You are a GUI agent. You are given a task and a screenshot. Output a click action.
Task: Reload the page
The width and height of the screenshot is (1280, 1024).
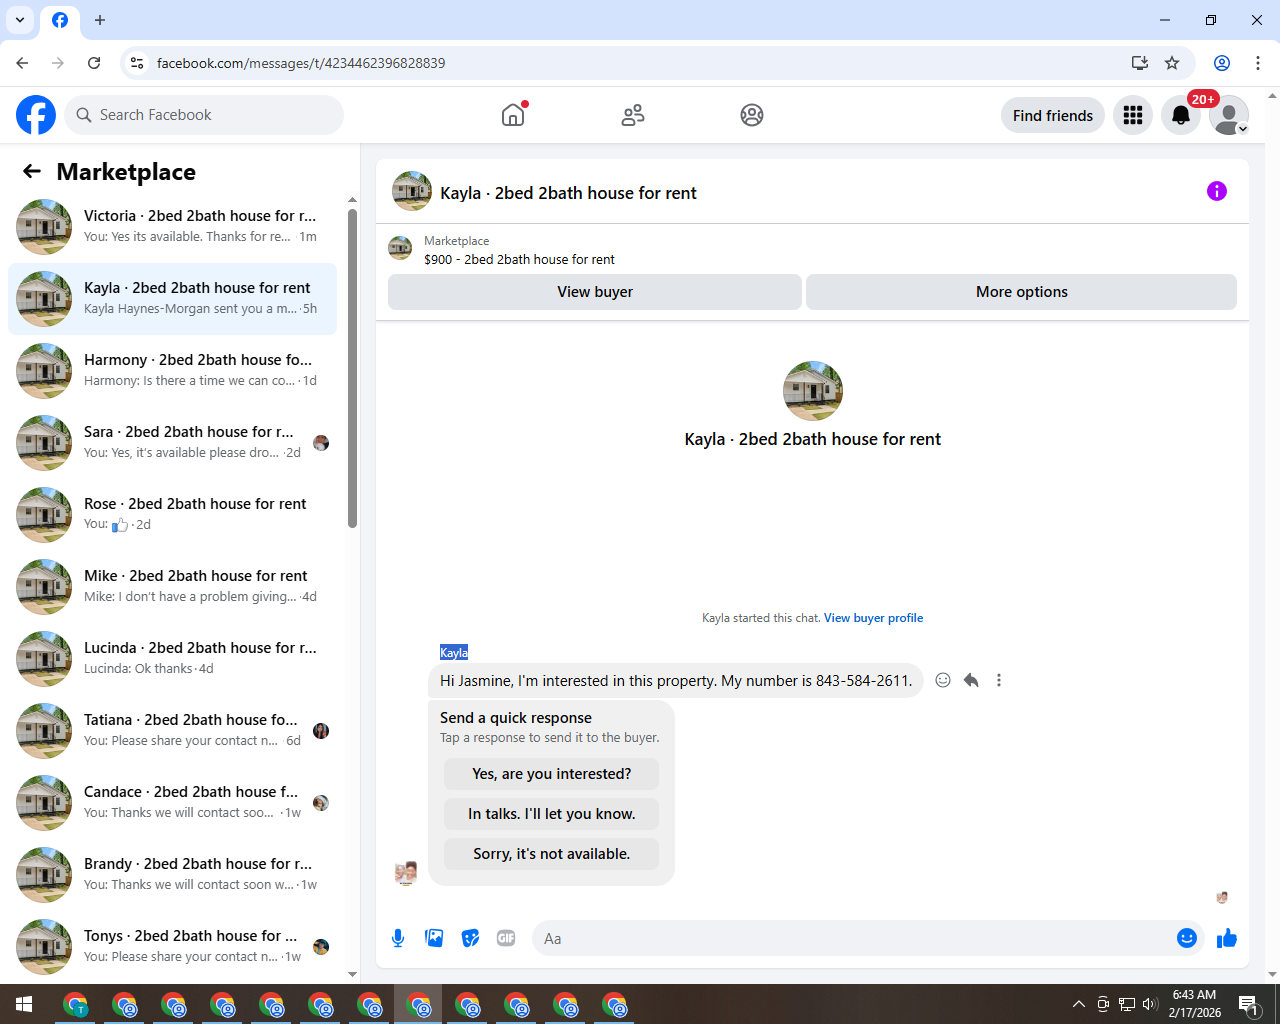[94, 63]
